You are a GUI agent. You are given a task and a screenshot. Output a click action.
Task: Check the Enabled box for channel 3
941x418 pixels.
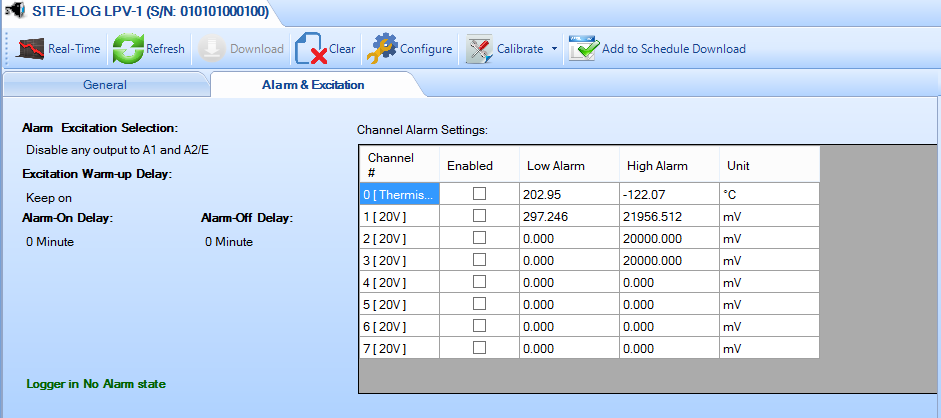tap(479, 259)
